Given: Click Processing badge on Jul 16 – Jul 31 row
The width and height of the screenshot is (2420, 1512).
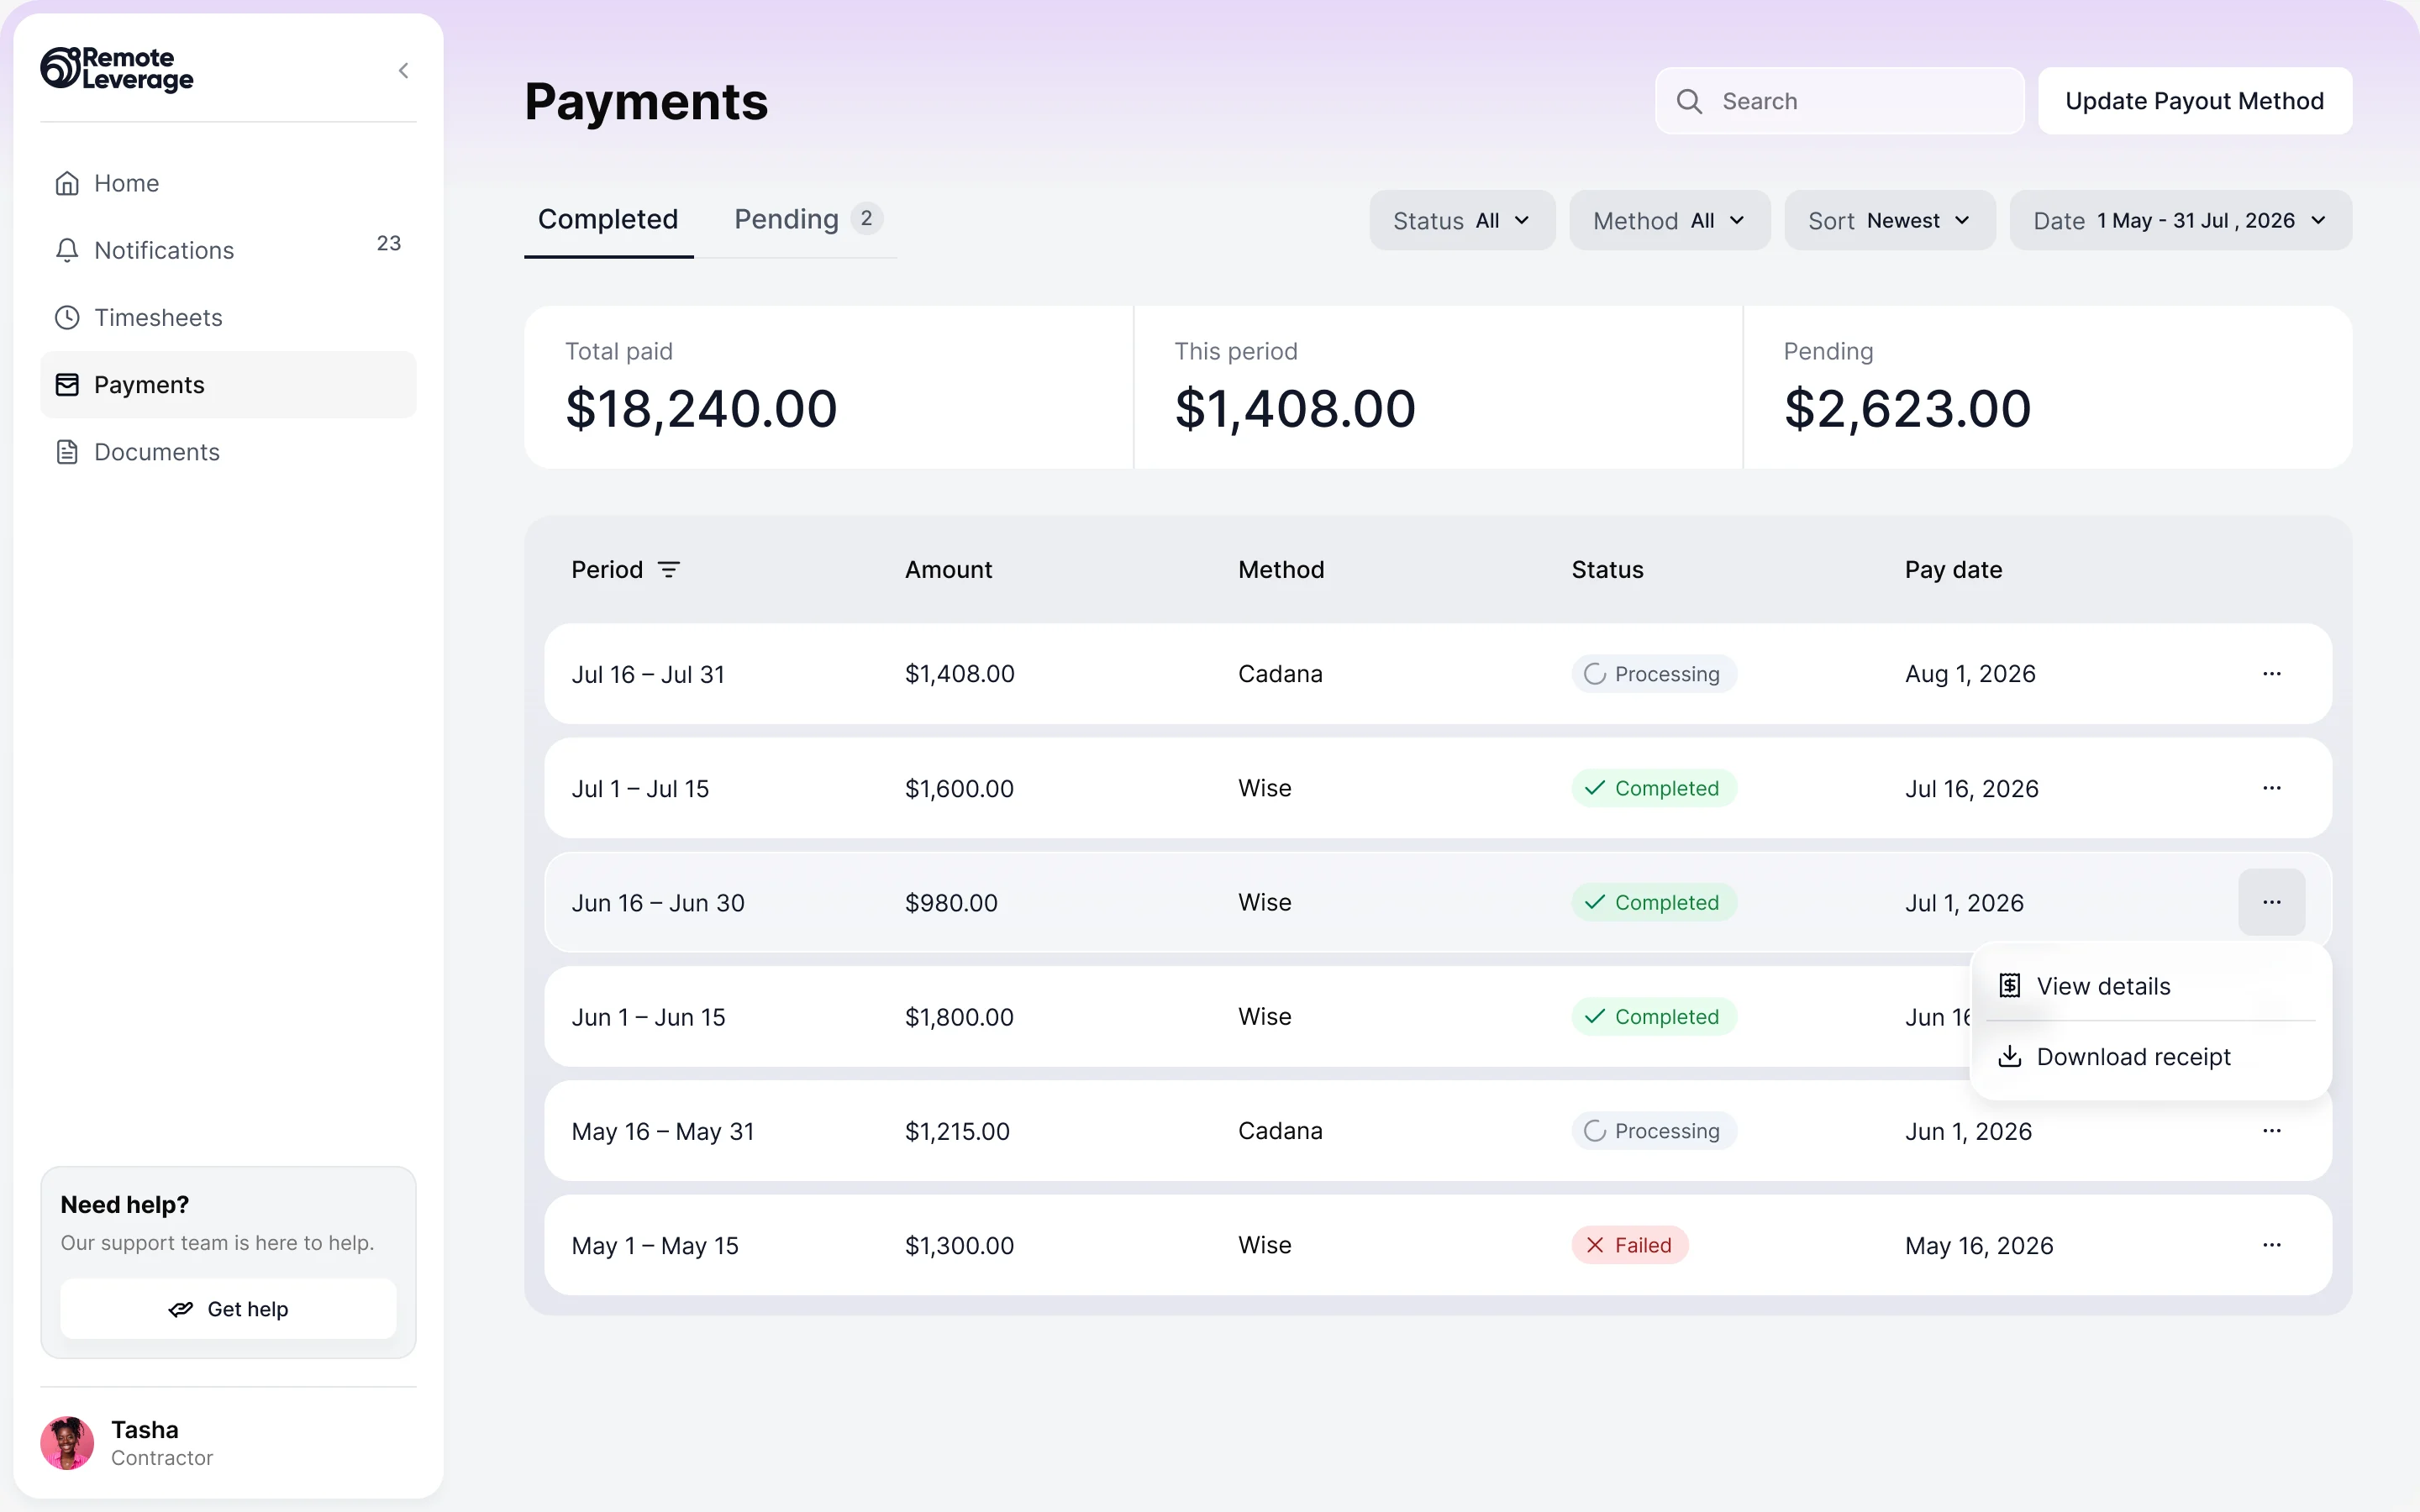Looking at the screenshot, I should pyautogui.click(x=1654, y=674).
